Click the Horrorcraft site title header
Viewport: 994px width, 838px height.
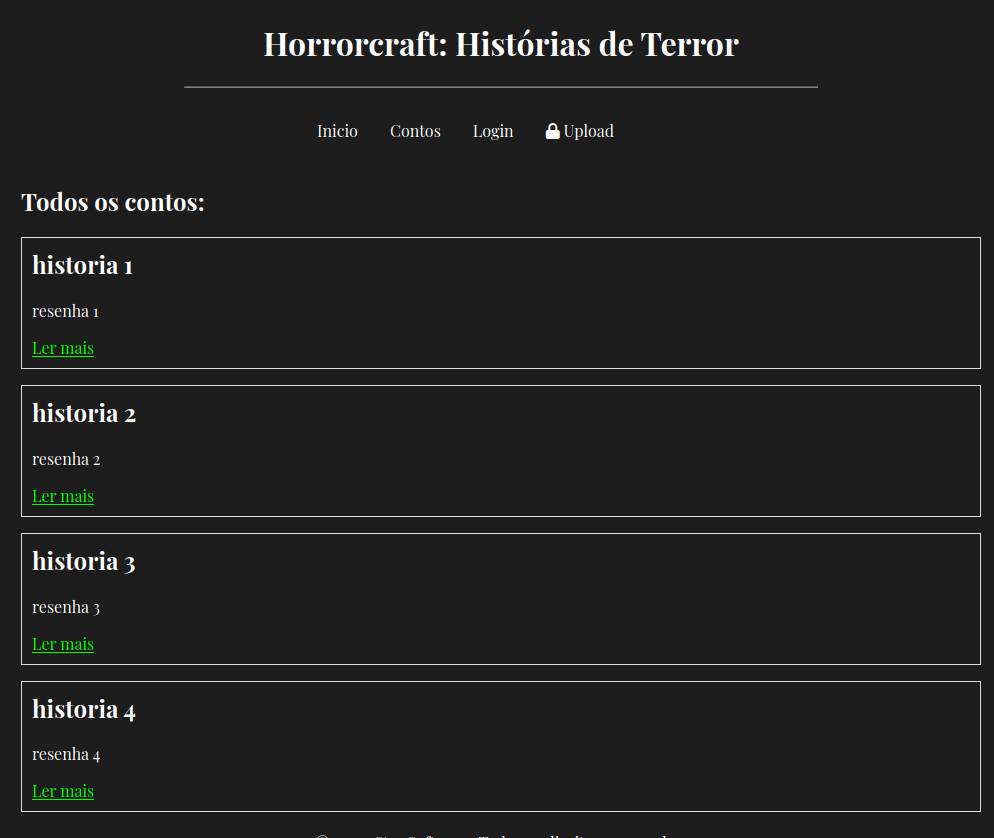tap(500, 44)
